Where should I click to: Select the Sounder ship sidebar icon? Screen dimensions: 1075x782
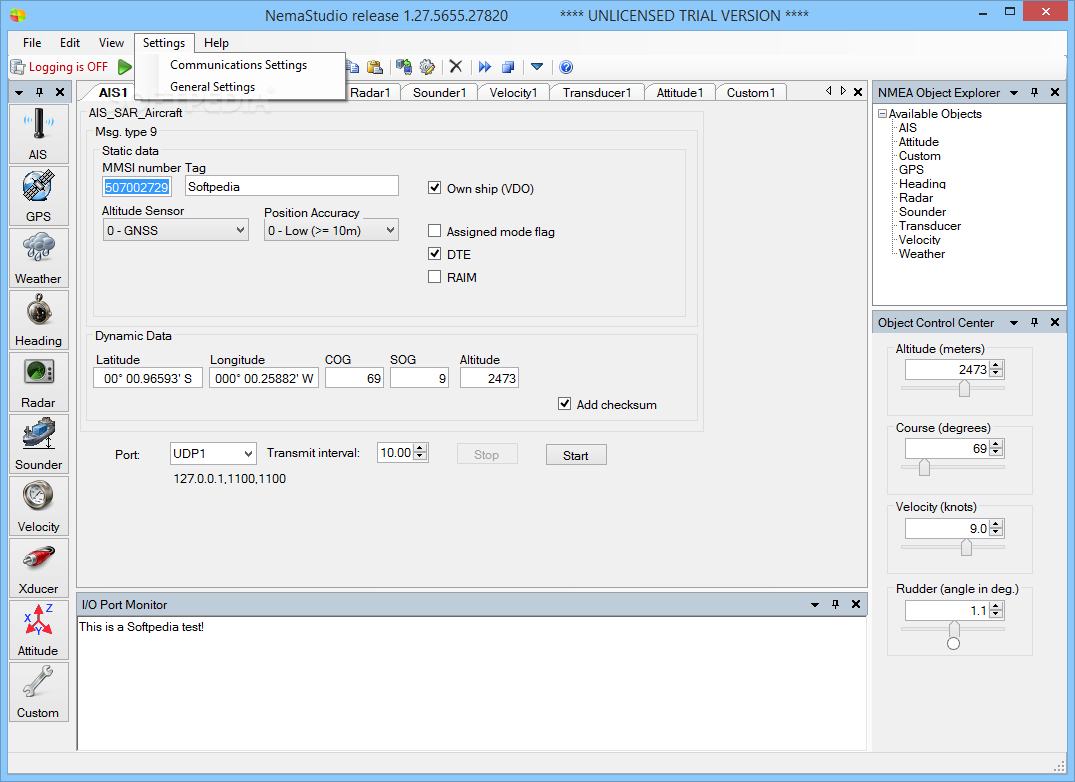[x=38, y=444]
